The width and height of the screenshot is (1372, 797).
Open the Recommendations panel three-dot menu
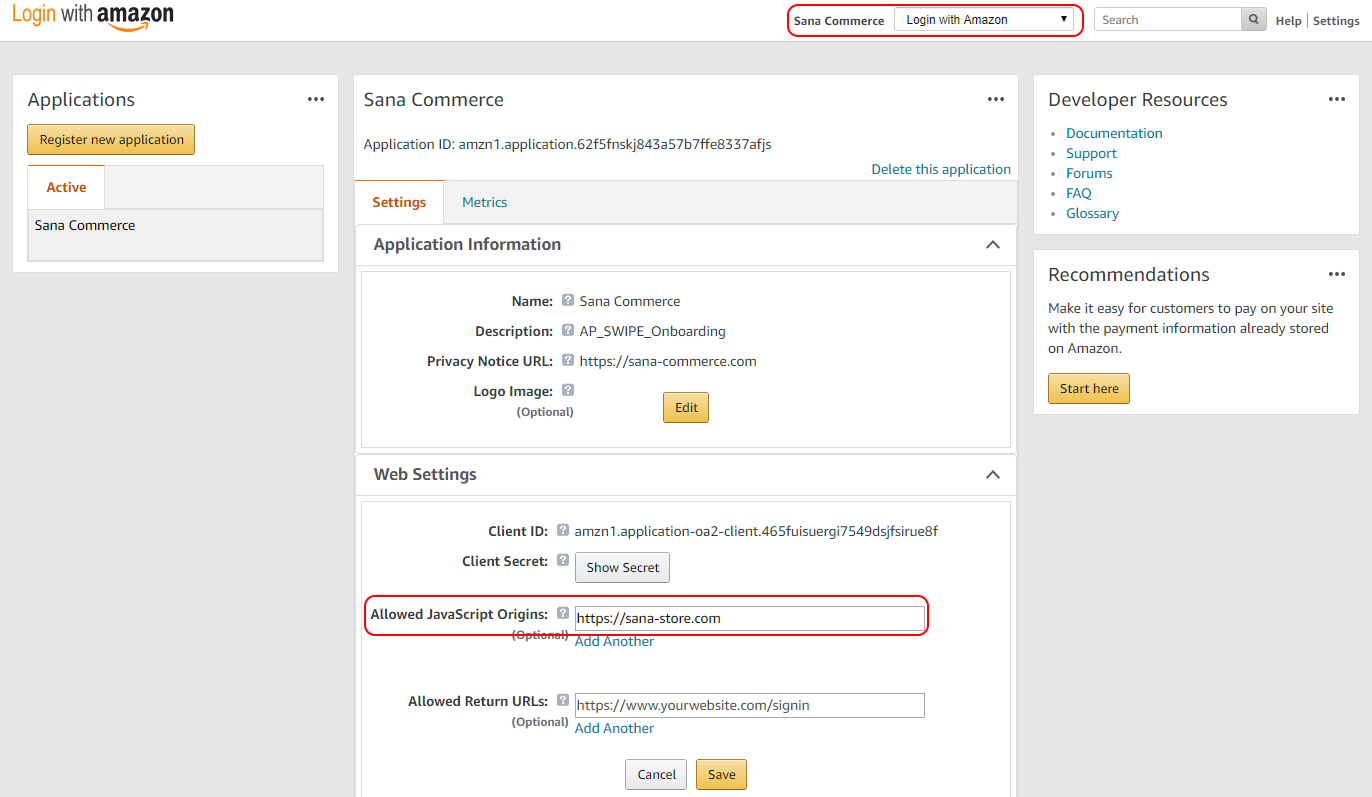[1337, 274]
